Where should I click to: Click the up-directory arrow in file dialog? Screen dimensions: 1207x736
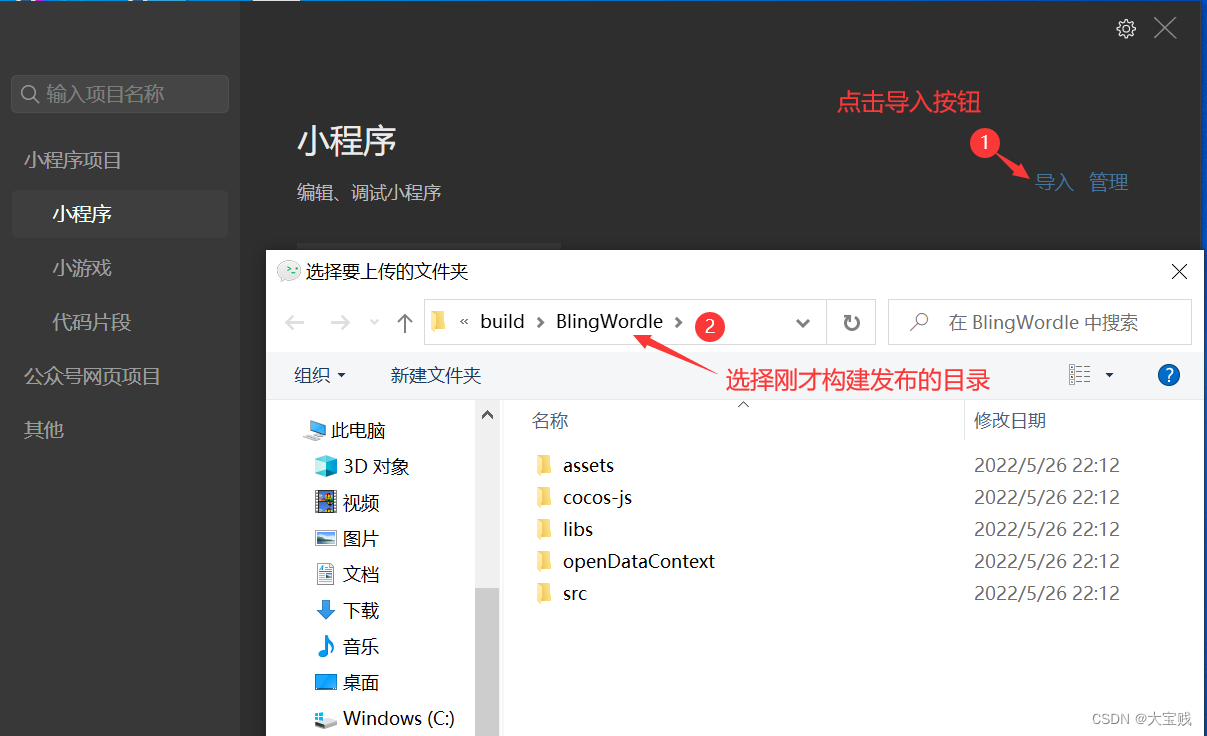coord(405,323)
